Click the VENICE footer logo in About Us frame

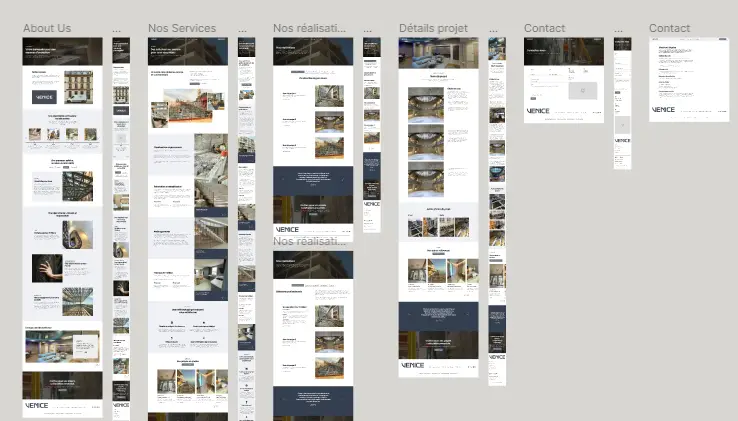[x=37, y=405]
